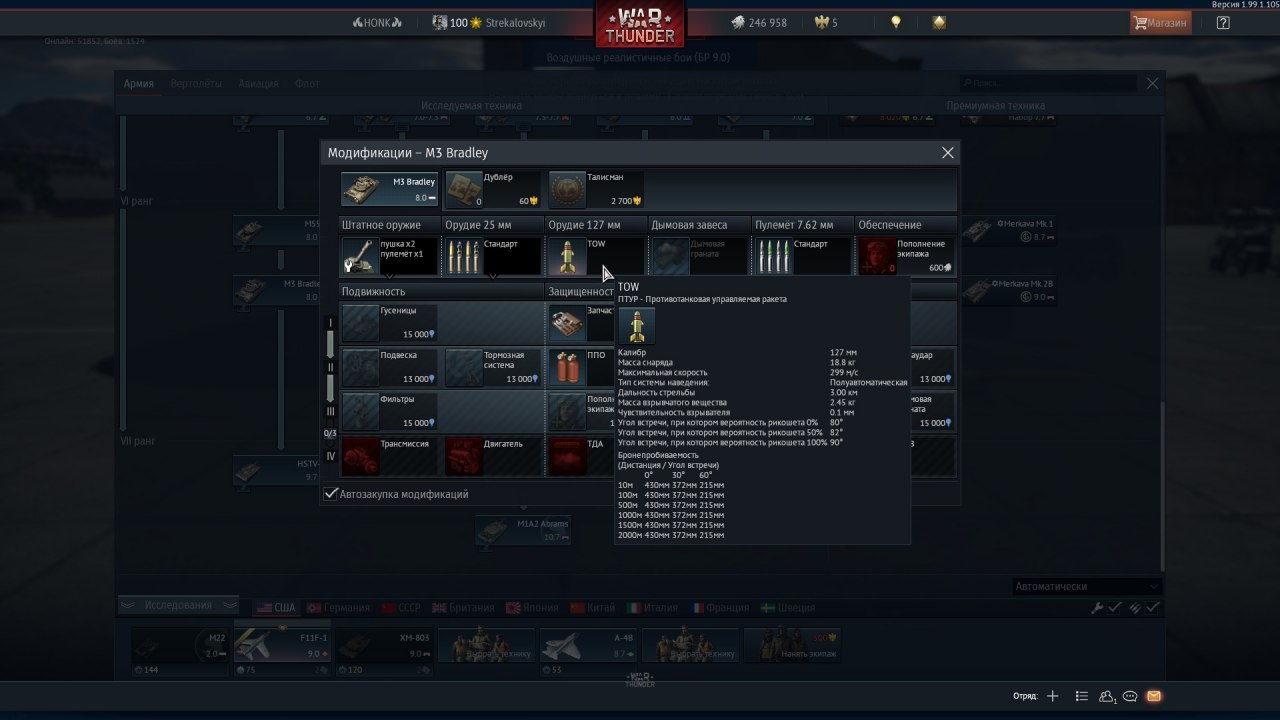Viewport: 1280px width, 720px height.
Task: Open the mail envelope icon
Action: [x=1153, y=696]
